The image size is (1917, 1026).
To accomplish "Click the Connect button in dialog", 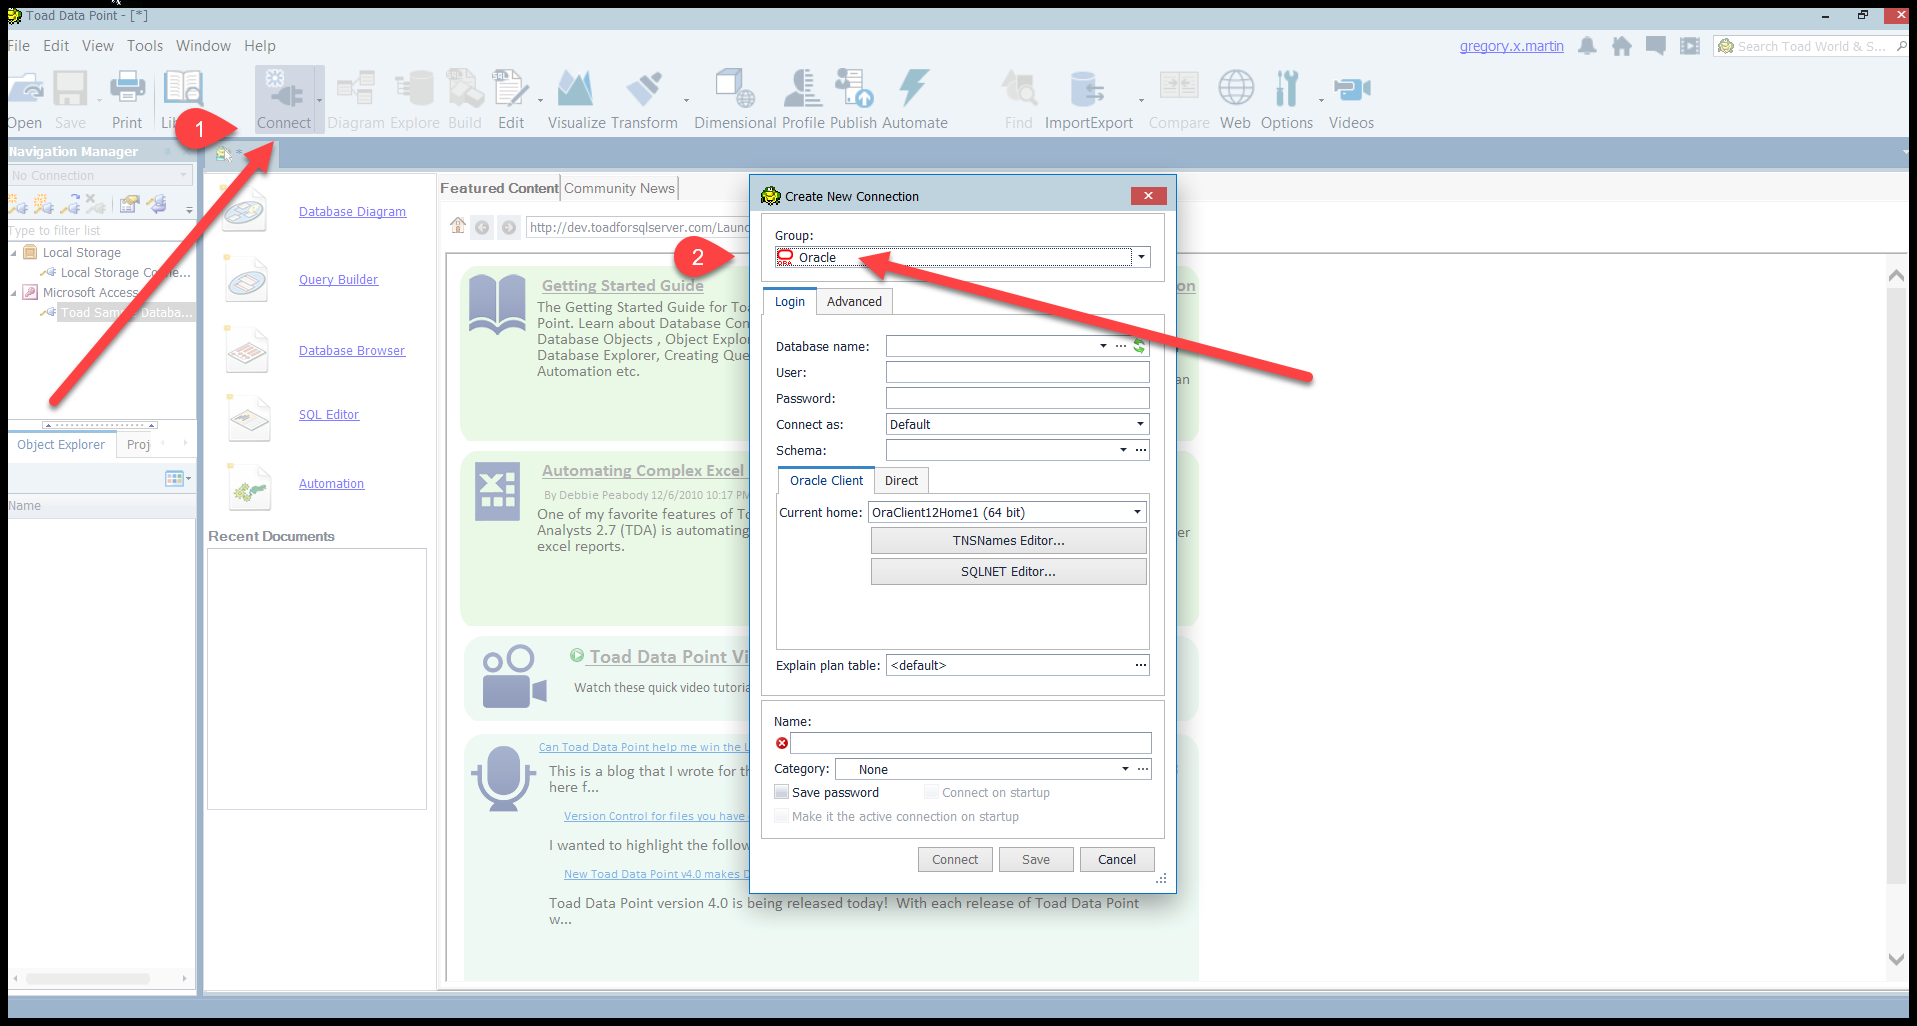I will [x=955, y=859].
